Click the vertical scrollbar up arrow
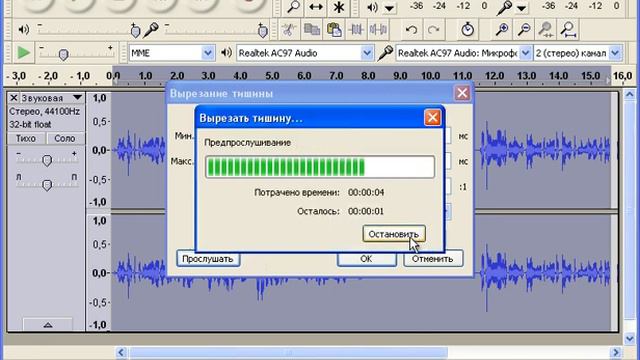 tap(629, 95)
